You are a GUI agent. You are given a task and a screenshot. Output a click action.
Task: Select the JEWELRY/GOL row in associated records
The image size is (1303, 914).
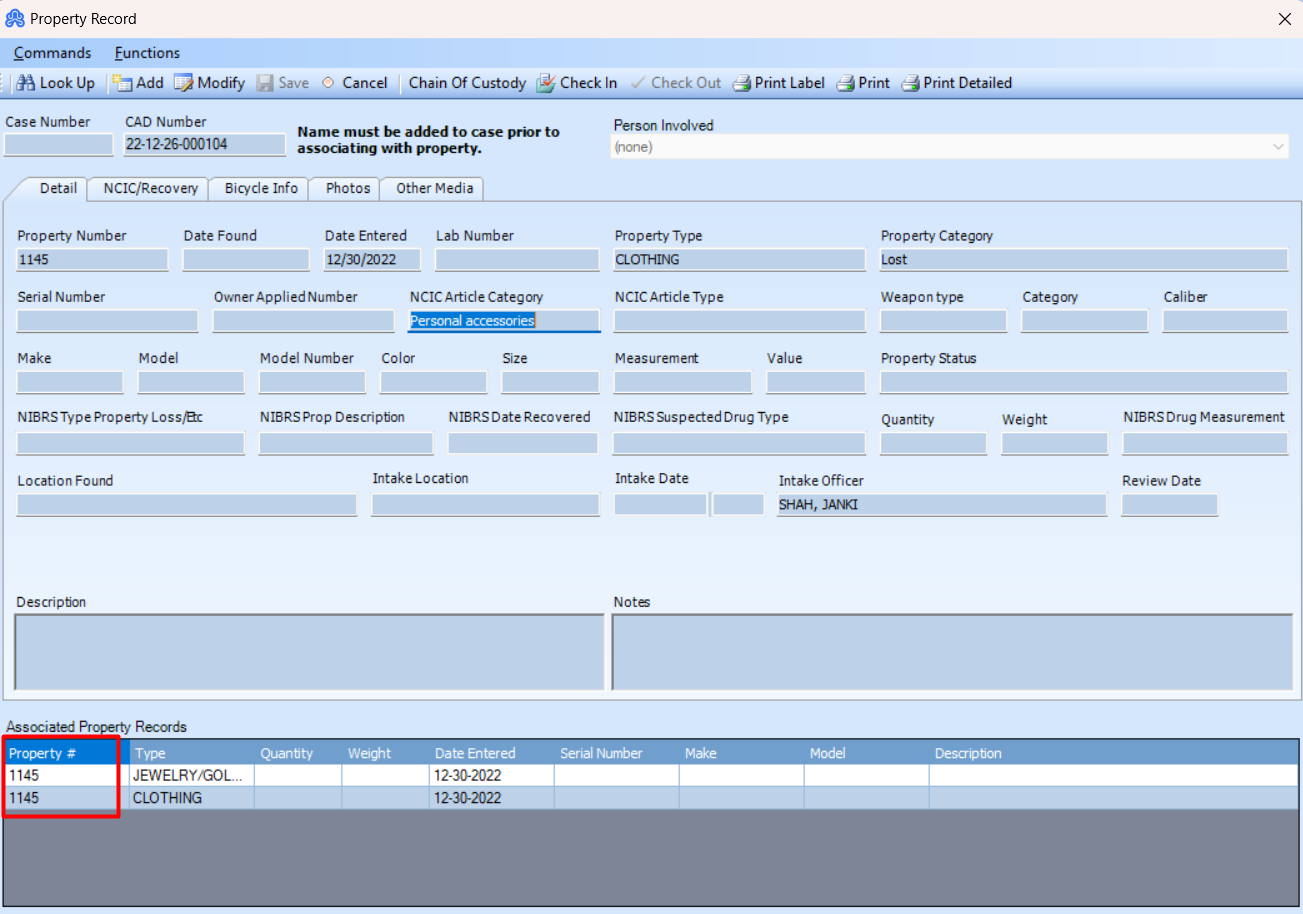190,775
